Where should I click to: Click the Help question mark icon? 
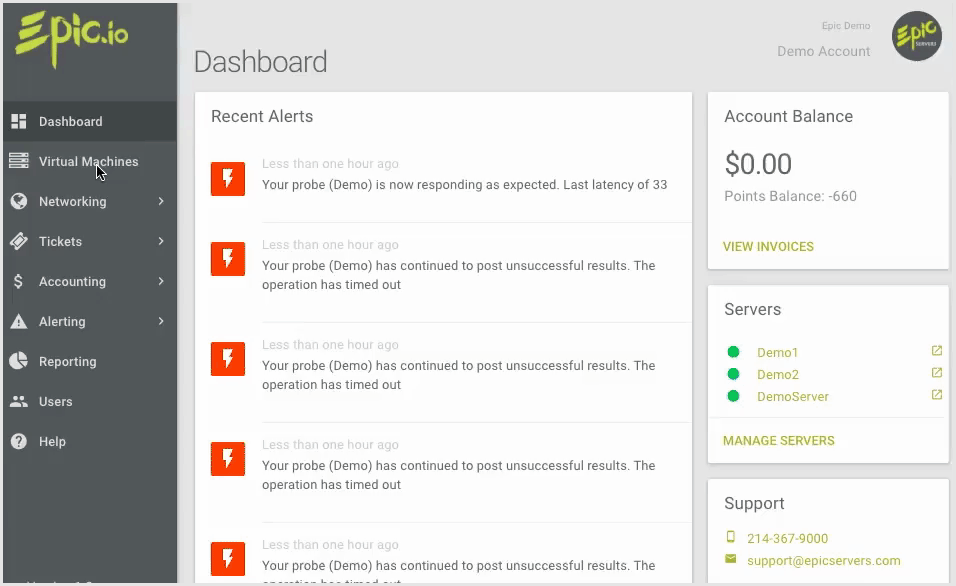click(x=18, y=441)
